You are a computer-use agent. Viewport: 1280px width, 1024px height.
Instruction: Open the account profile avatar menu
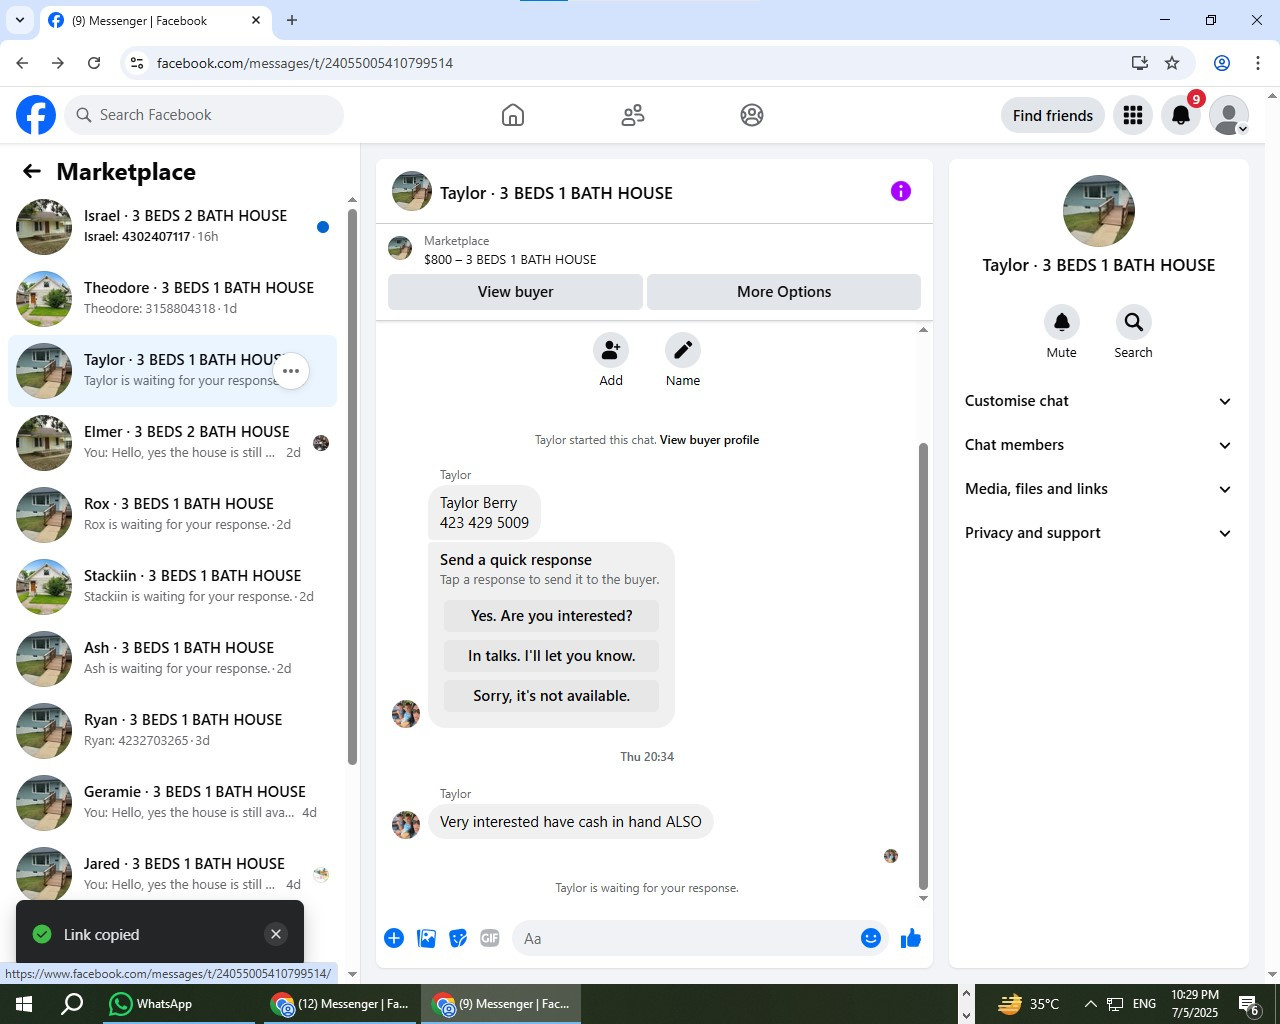1229,115
